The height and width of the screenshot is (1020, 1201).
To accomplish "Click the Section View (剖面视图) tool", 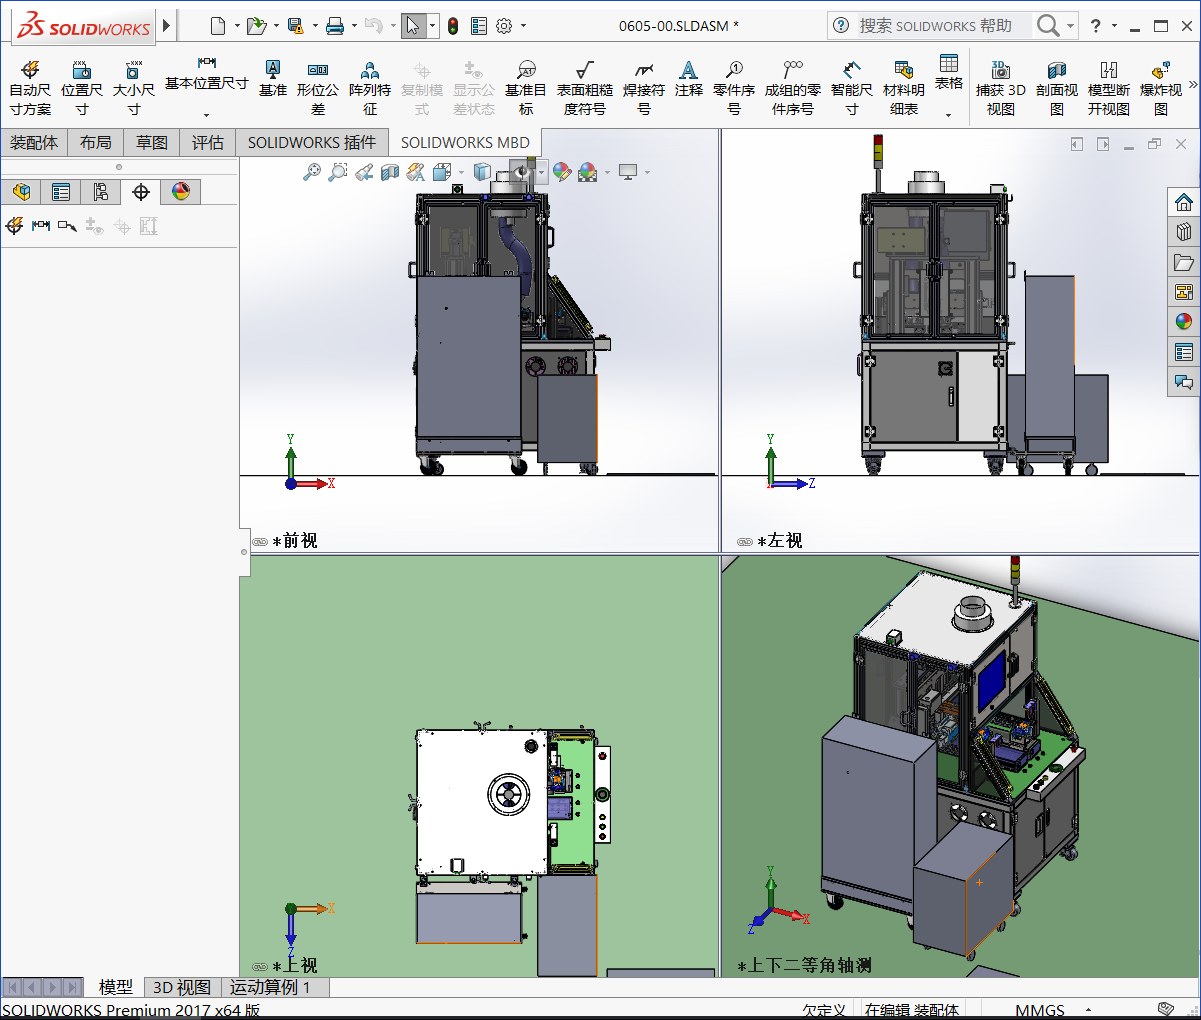I will pos(1057,88).
